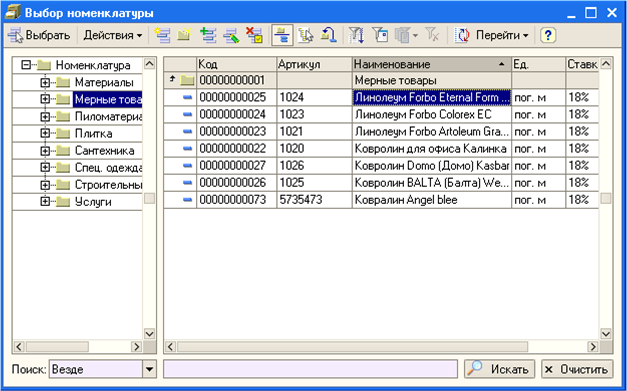627x391 pixels.
Task: Select Ковролин BALTA (Балта) row
Action: point(381,183)
